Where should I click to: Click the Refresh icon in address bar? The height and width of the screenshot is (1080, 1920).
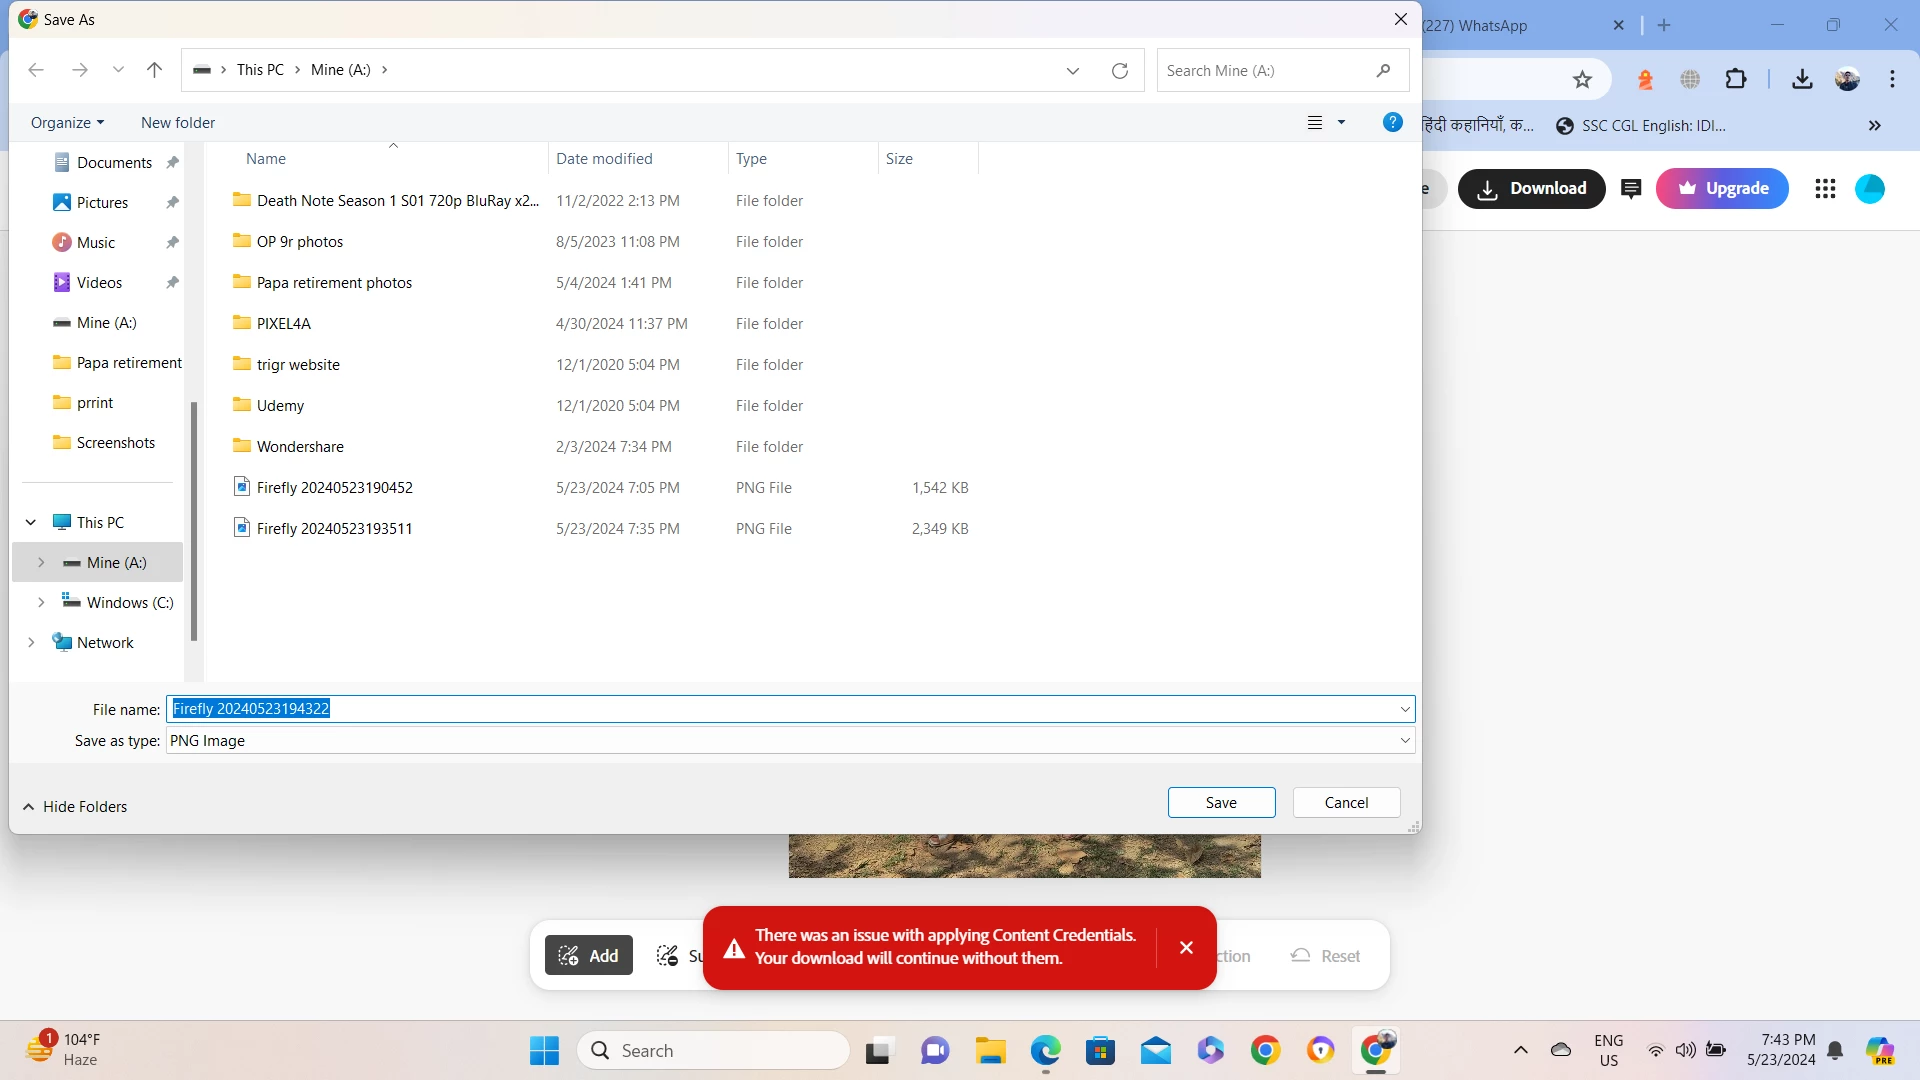tap(1120, 70)
